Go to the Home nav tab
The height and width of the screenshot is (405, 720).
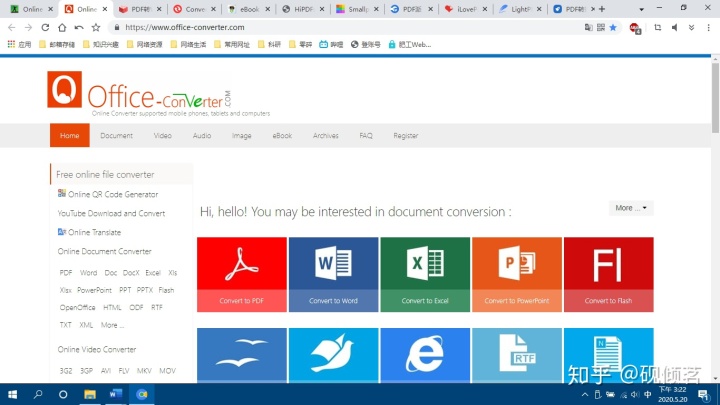69,135
